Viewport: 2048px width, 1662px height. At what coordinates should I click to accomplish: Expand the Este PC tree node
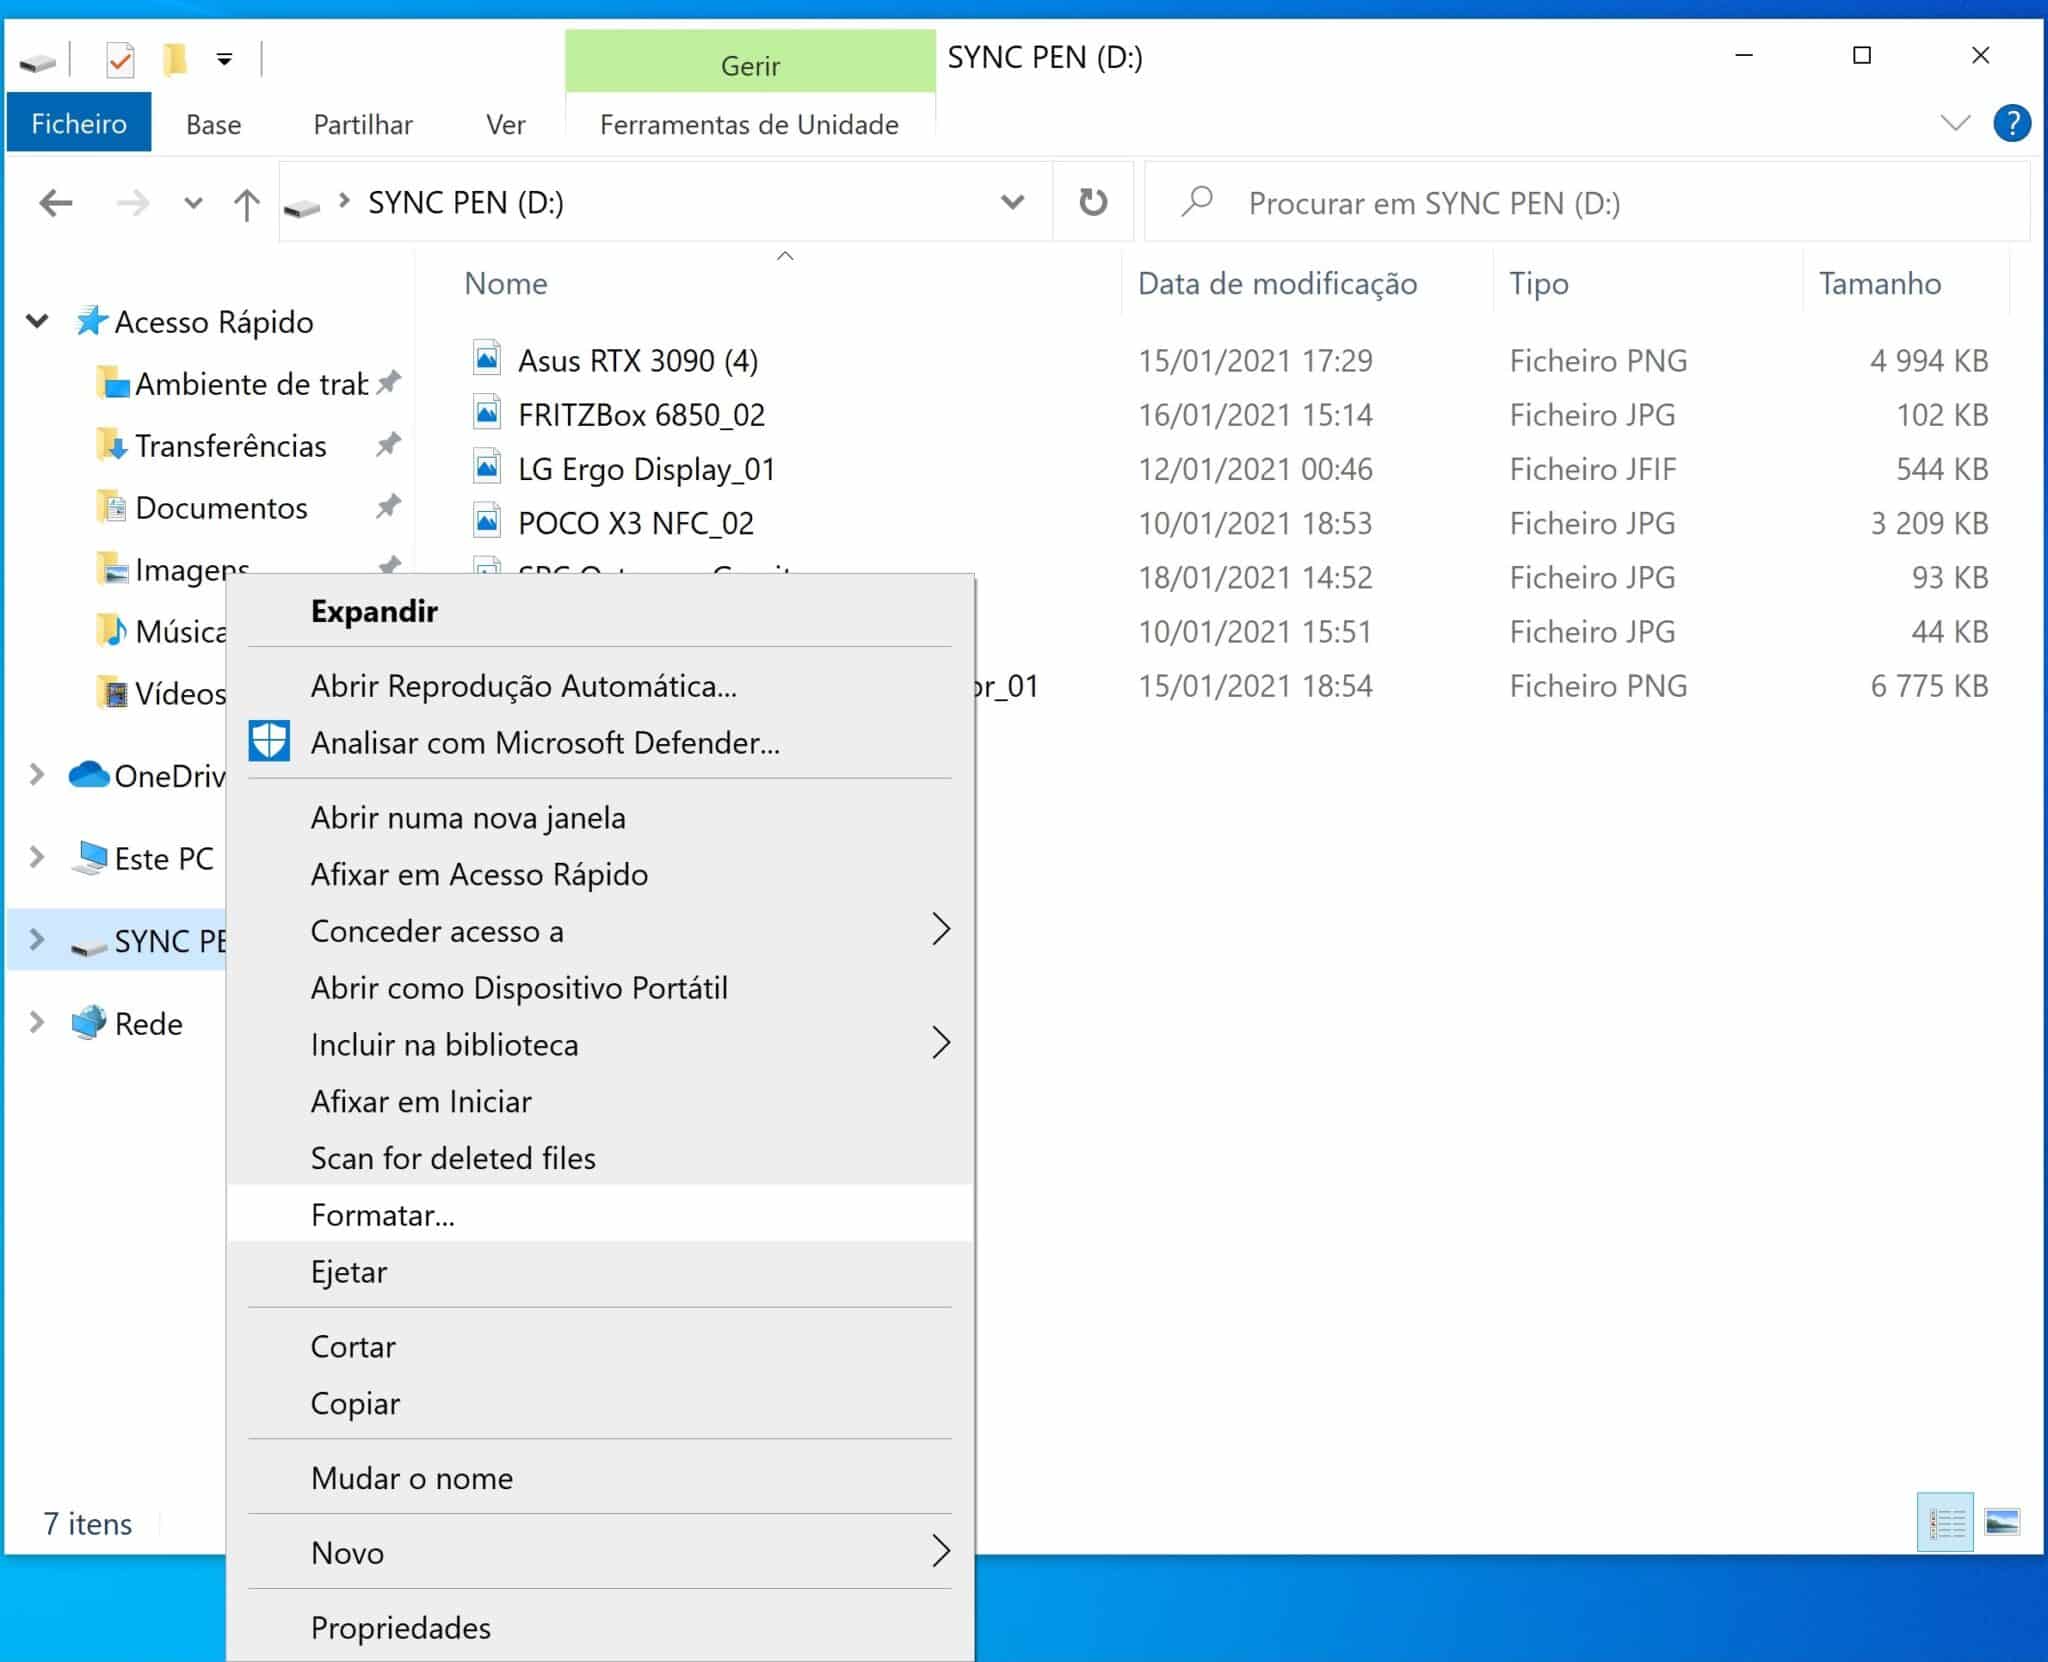(x=37, y=858)
